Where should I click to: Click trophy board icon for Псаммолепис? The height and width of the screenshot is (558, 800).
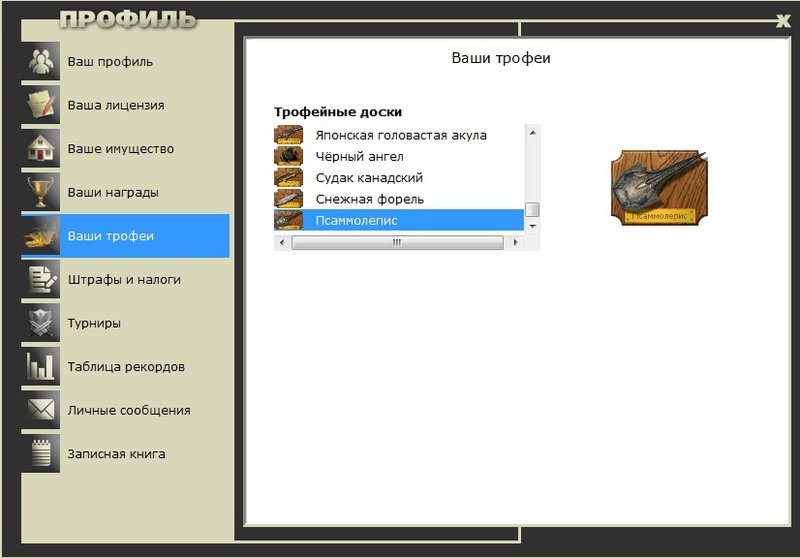[289, 220]
